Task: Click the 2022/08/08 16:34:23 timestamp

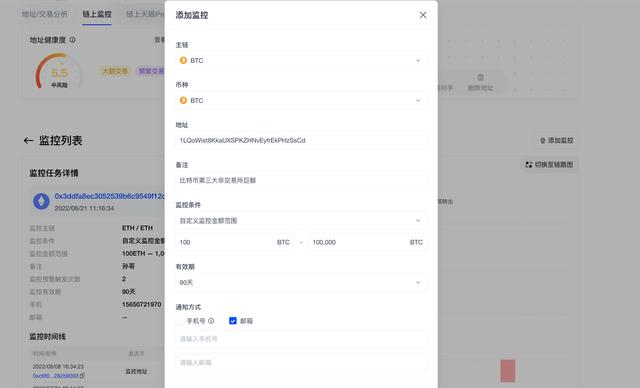Action: pos(58,367)
